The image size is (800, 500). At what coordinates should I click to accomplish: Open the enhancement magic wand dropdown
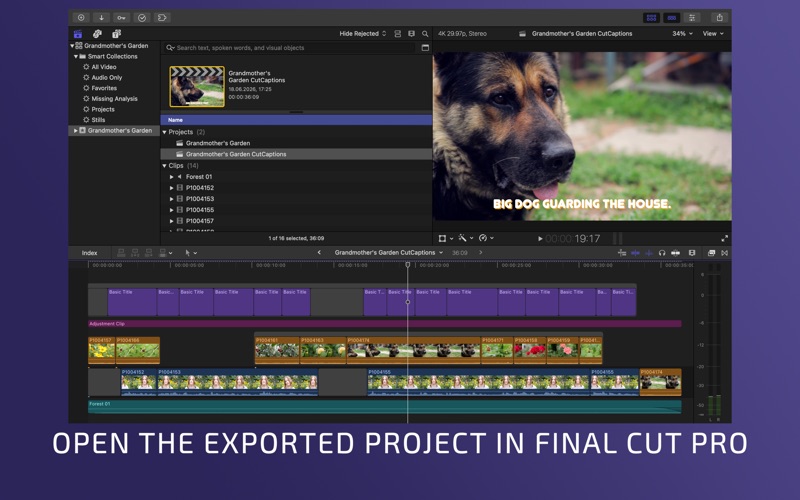465,238
